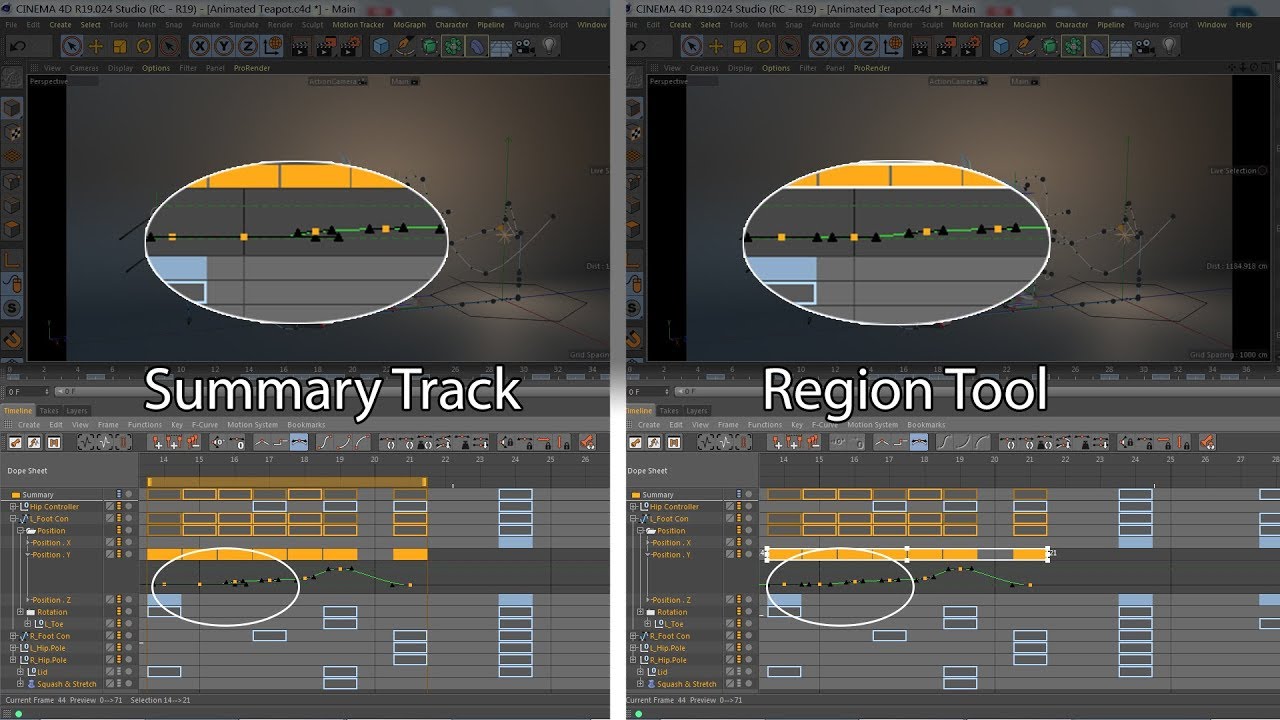The image size is (1280, 720).
Task: Open MoGraph menu in Summary Track pane
Action: pyautogui.click(x=409, y=25)
